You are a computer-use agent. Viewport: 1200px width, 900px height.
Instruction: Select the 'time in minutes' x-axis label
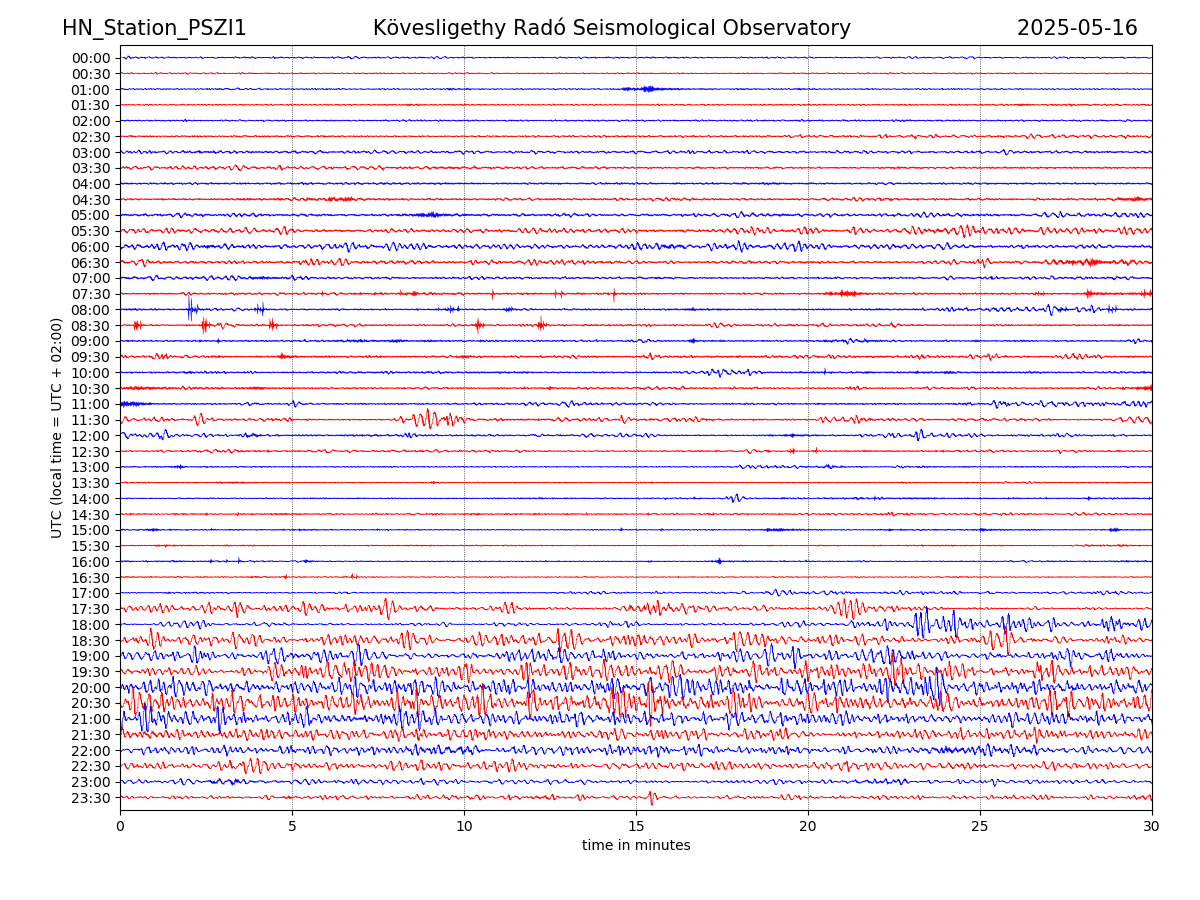[636, 845]
